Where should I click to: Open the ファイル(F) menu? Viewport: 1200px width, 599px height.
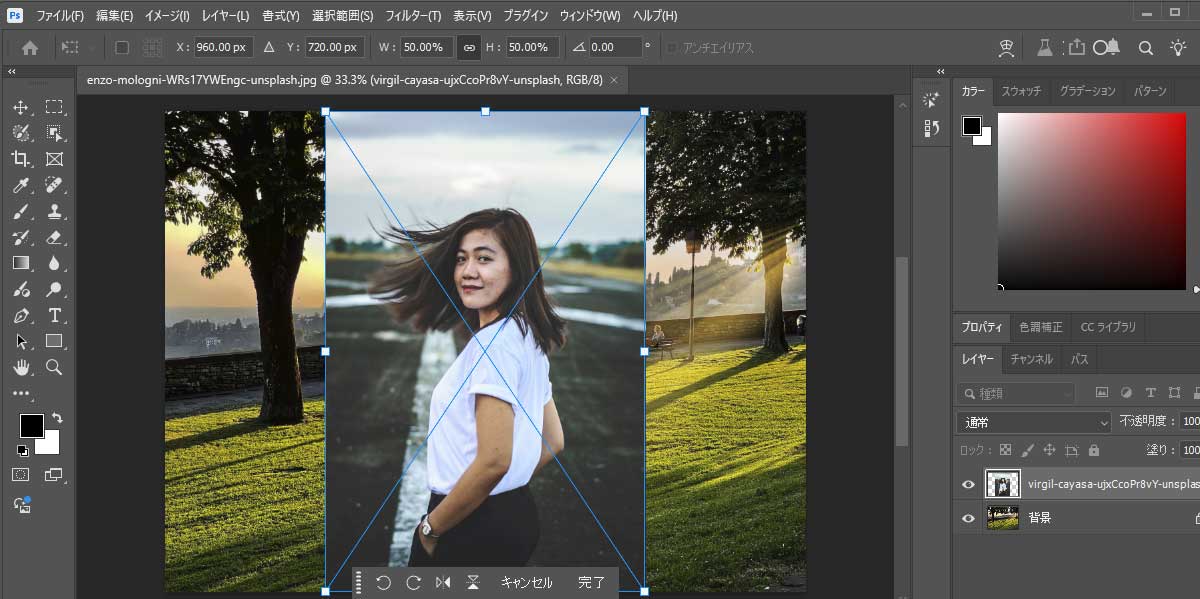coord(60,16)
